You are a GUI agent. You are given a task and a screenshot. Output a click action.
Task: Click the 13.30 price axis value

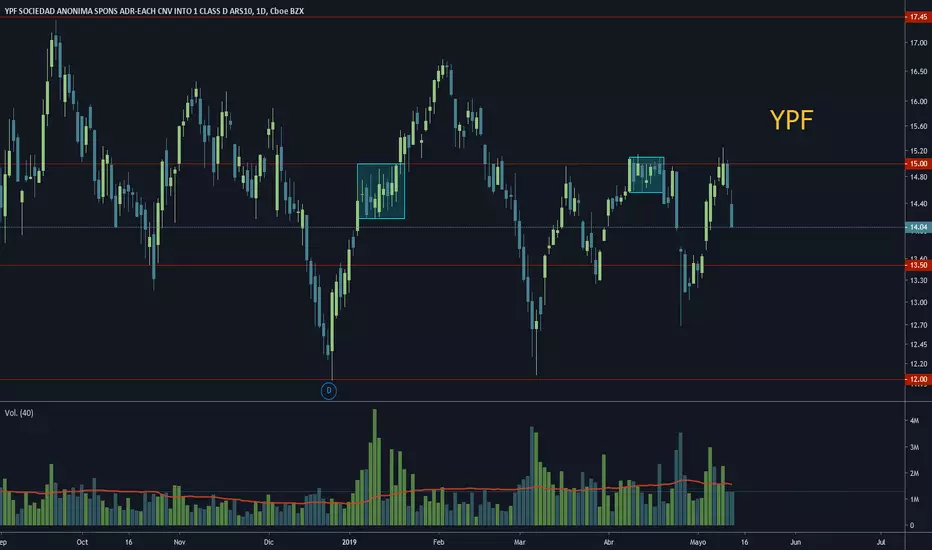click(x=918, y=280)
